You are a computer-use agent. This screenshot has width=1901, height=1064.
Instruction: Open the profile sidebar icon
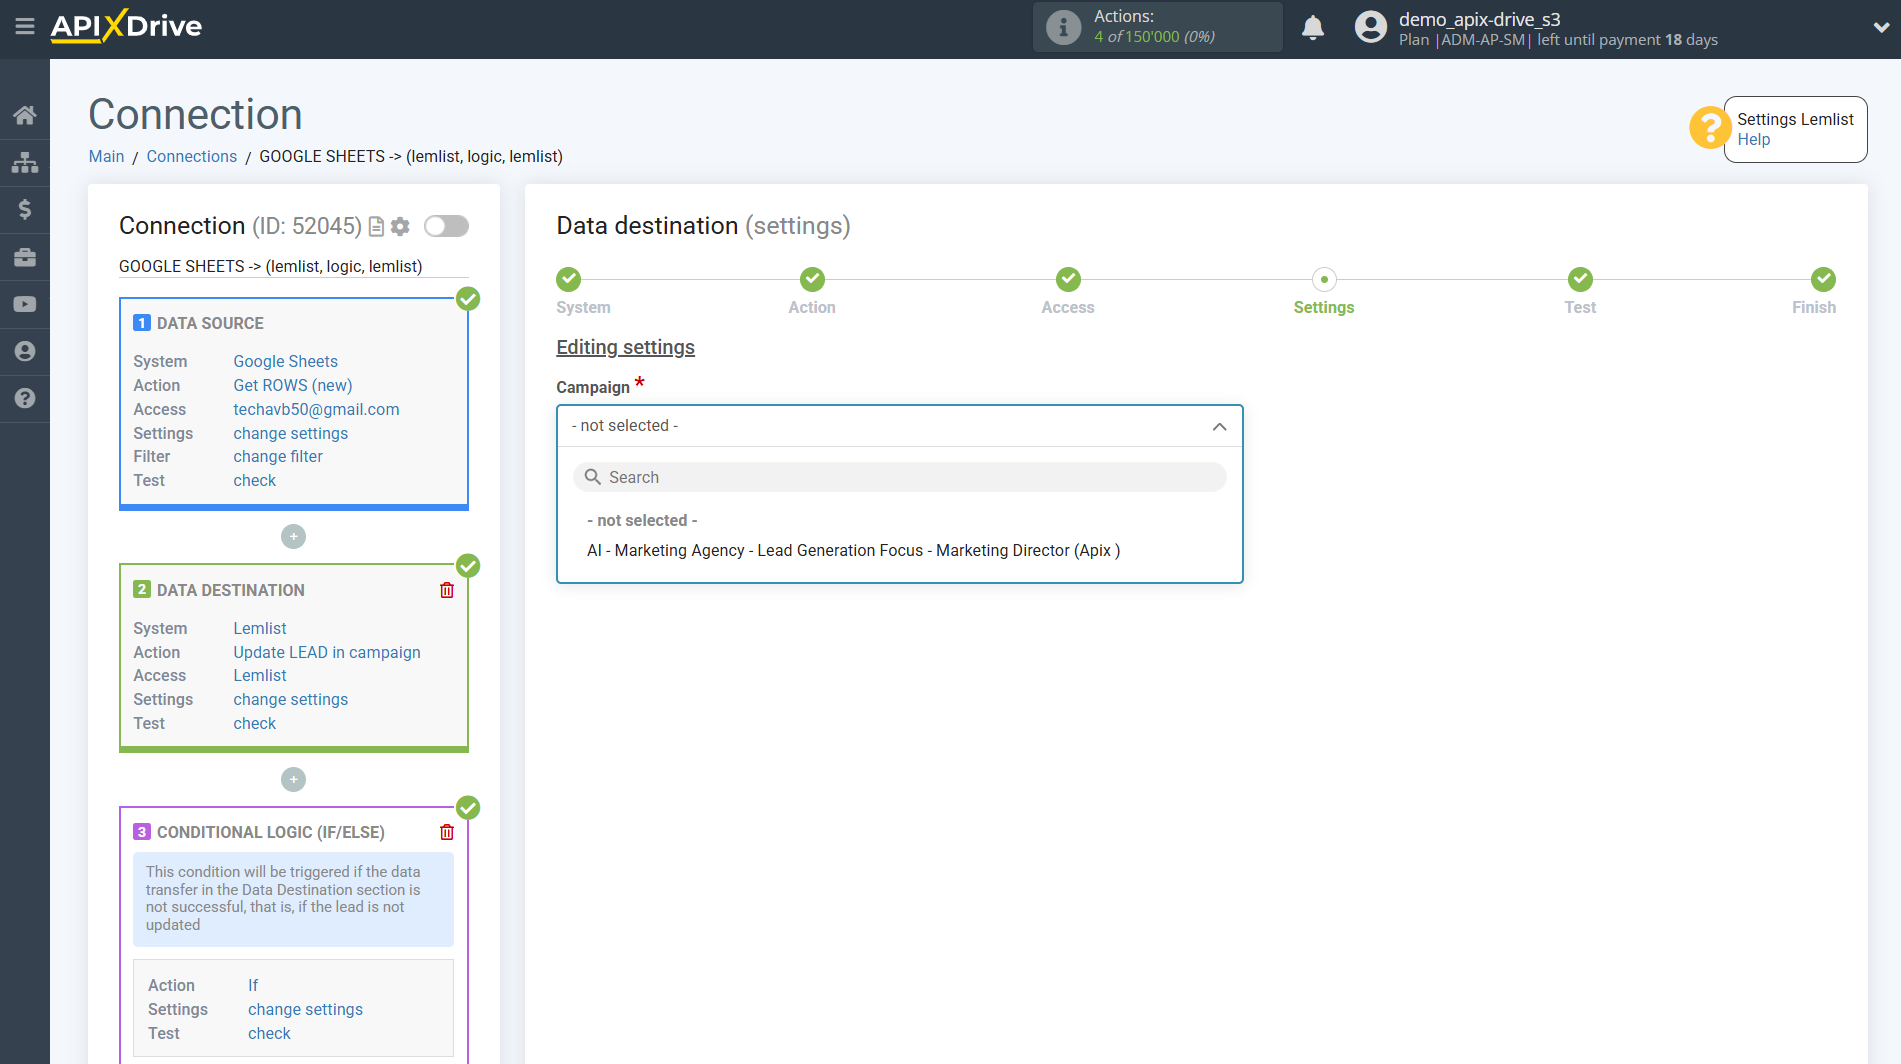click(x=25, y=351)
